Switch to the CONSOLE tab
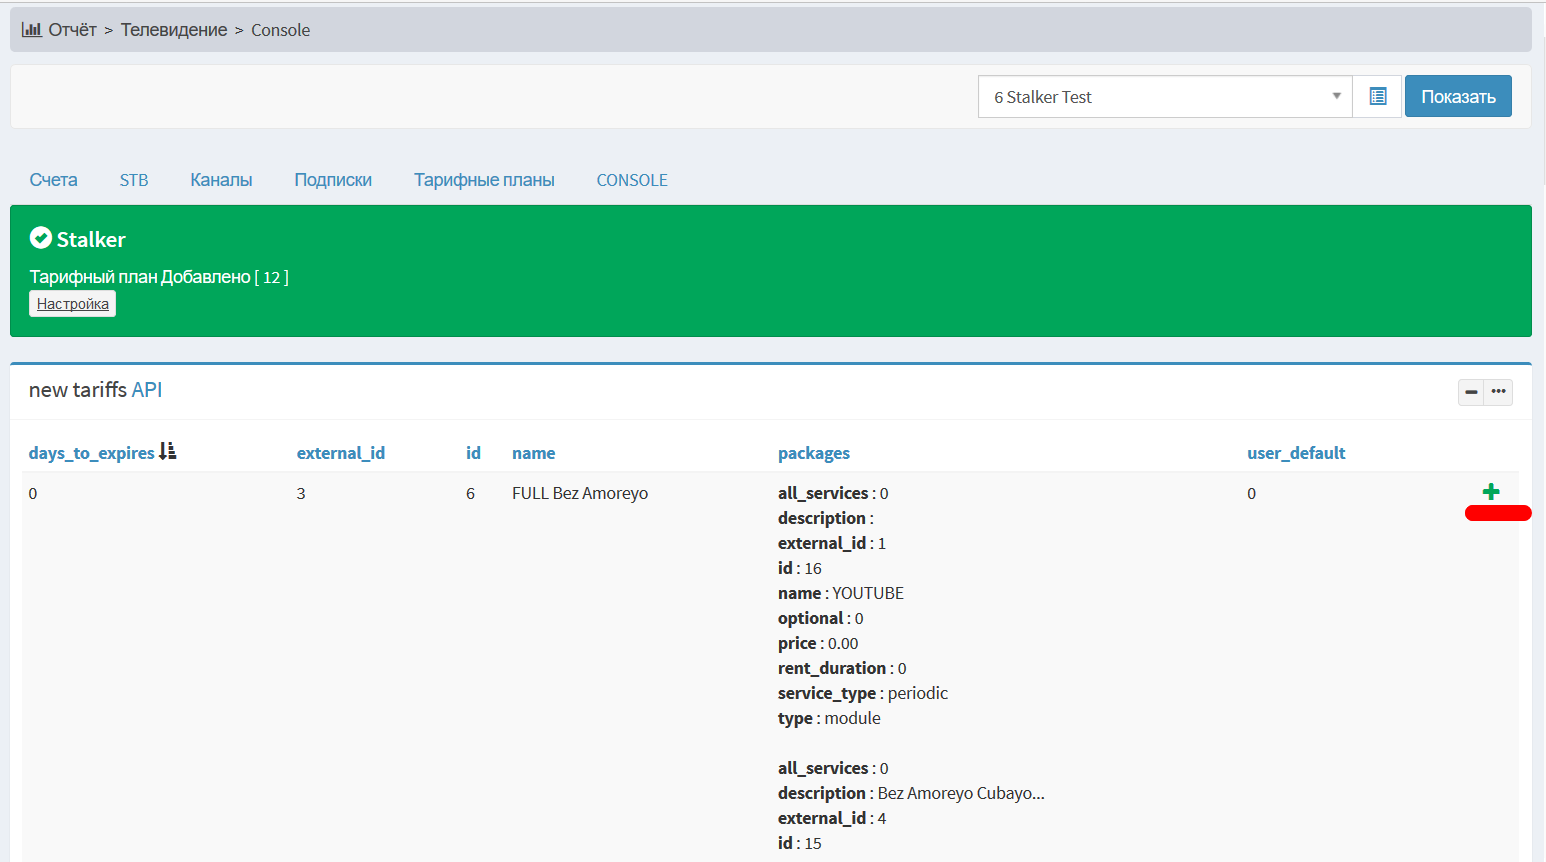Image resolution: width=1546 pixels, height=862 pixels. [632, 180]
